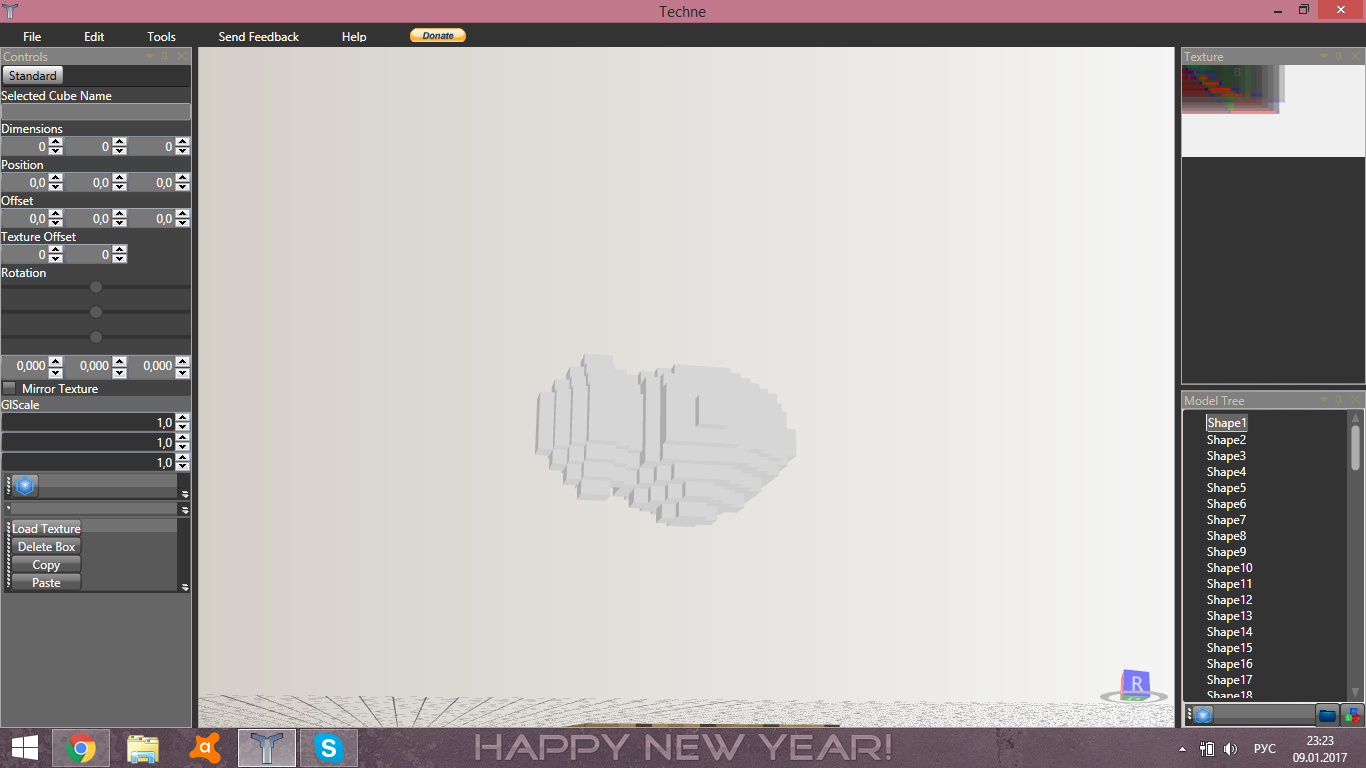This screenshot has width=1366, height=768.
Task: Pin the Texture panel
Action: pyautogui.click(x=1340, y=57)
